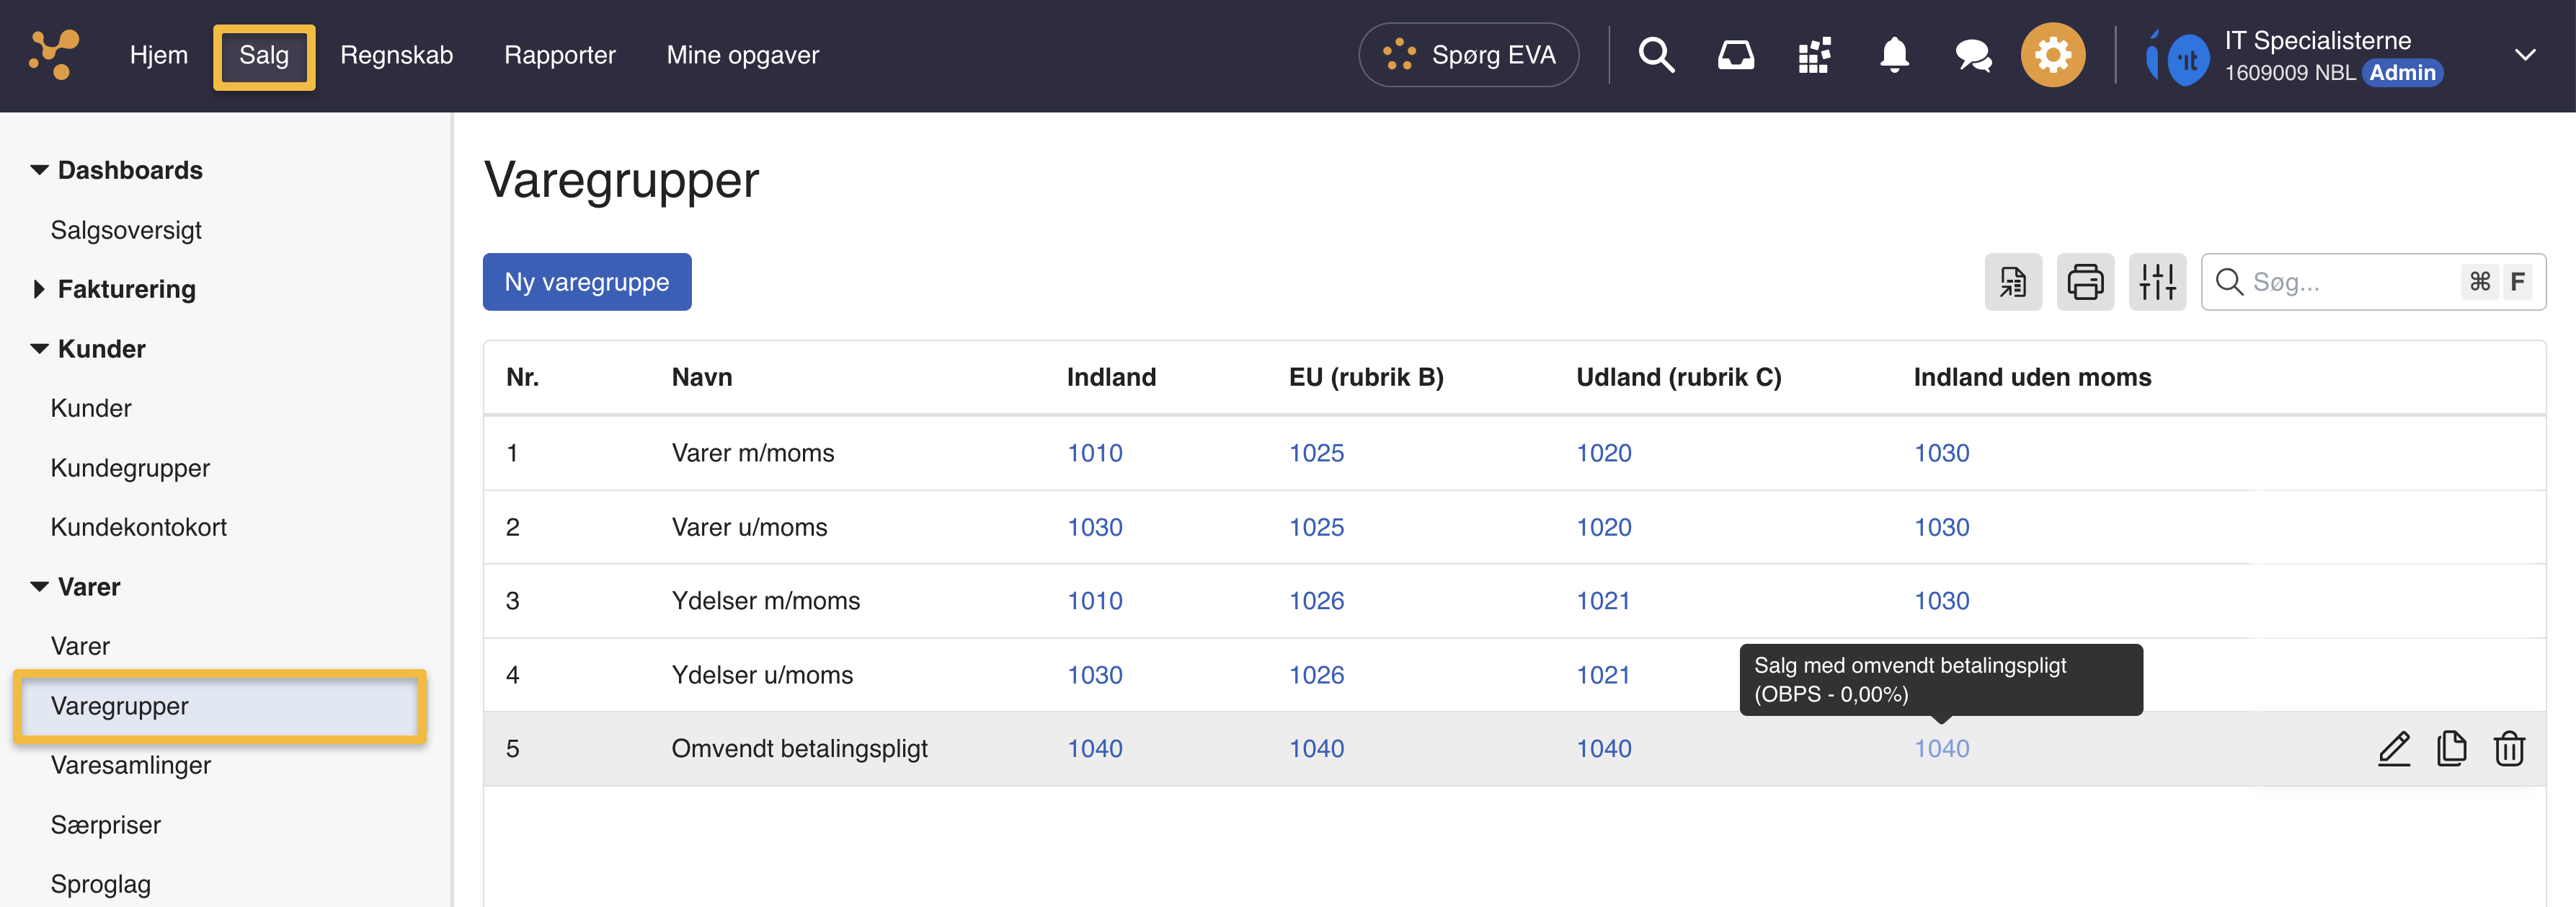Show notifications via bell icon
This screenshot has height=907, width=2576.
[1894, 54]
